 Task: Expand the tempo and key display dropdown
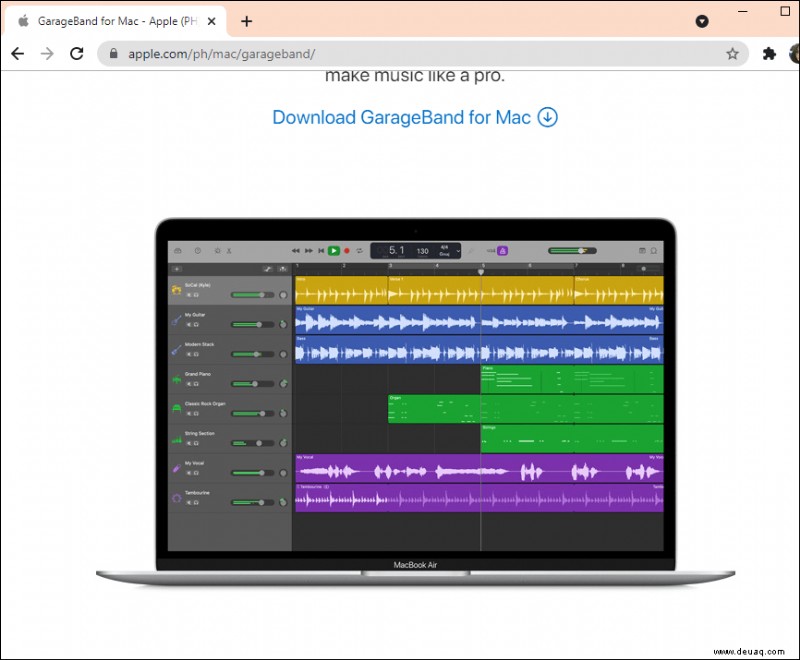(458, 250)
